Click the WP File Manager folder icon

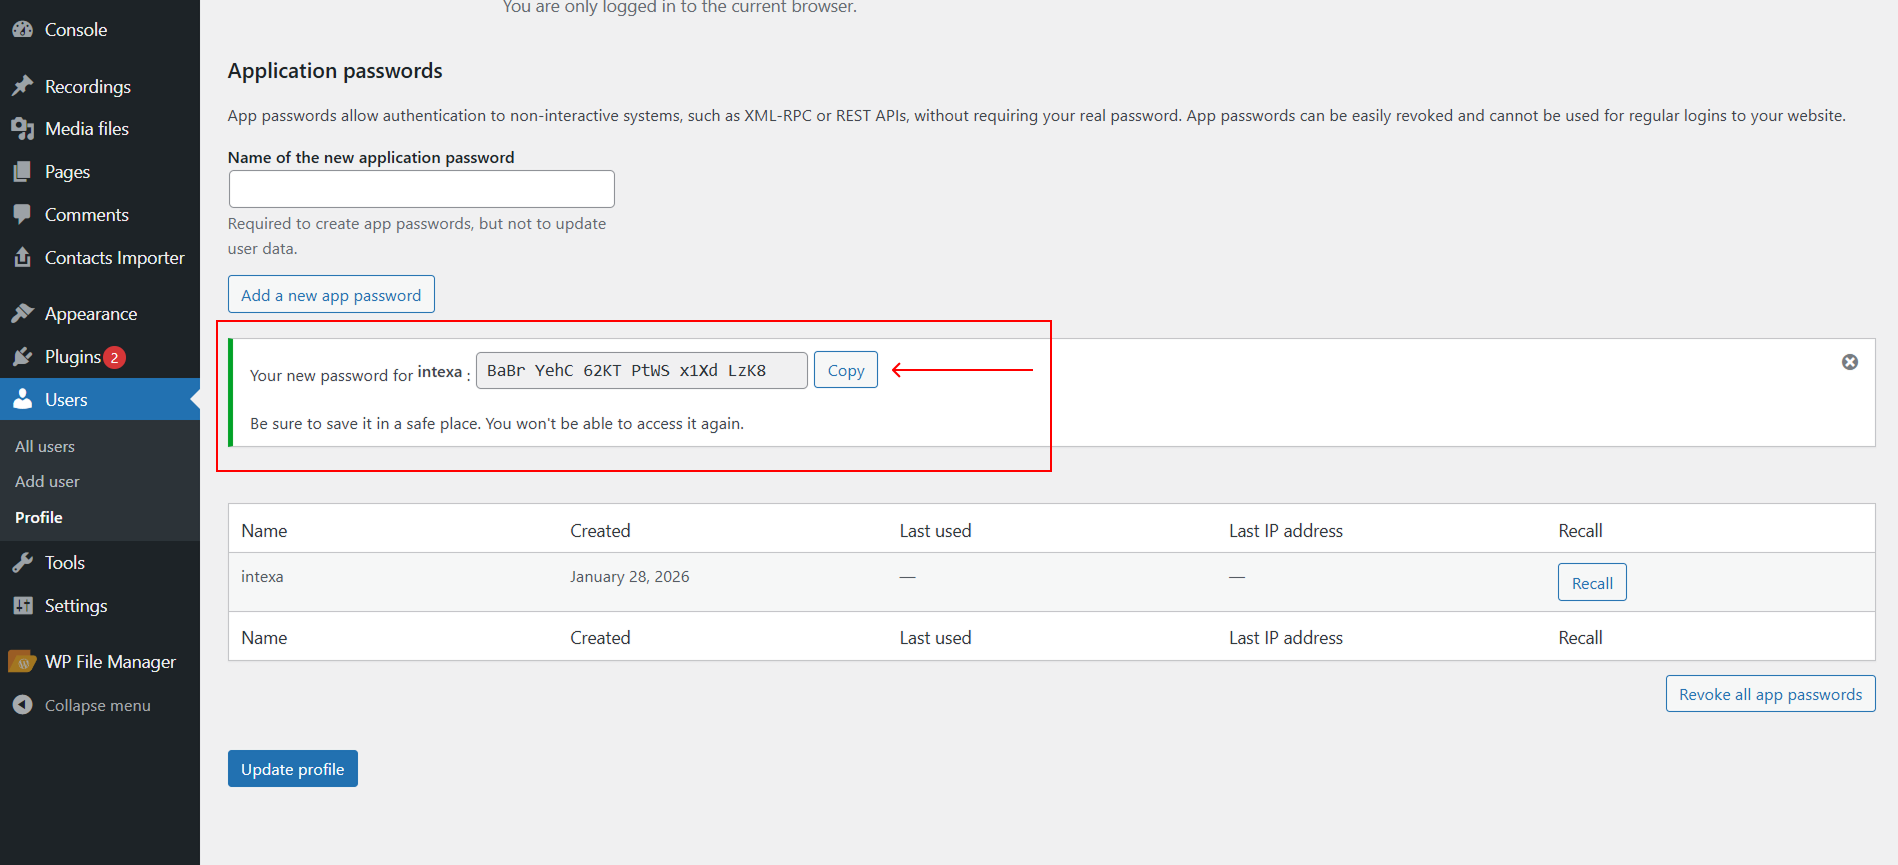pyautogui.click(x=22, y=662)
